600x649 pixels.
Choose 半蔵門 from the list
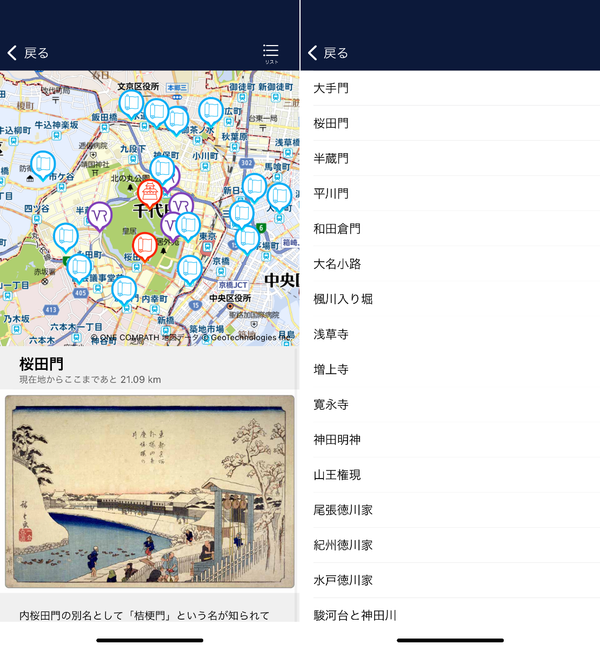[x=450, y=159]
